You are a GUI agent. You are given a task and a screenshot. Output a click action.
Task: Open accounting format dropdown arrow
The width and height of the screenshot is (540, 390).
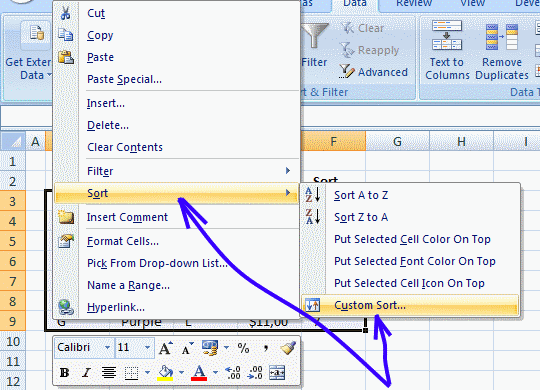(226, 348)
